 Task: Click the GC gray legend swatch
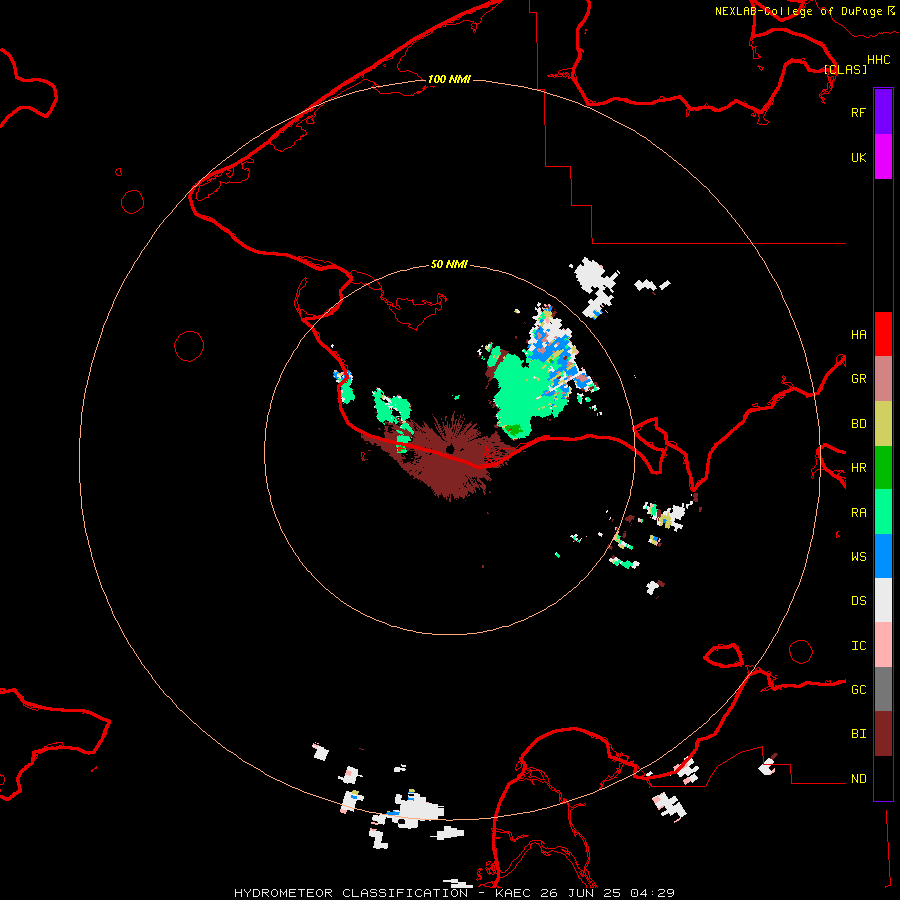[883, 689]
